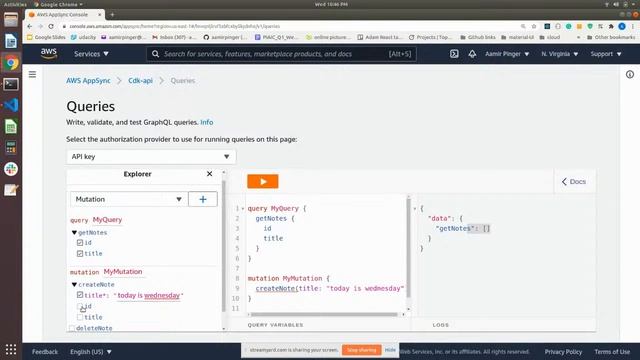Open the N. Virginia region menu
640x360 pixels.
(560, 54)
